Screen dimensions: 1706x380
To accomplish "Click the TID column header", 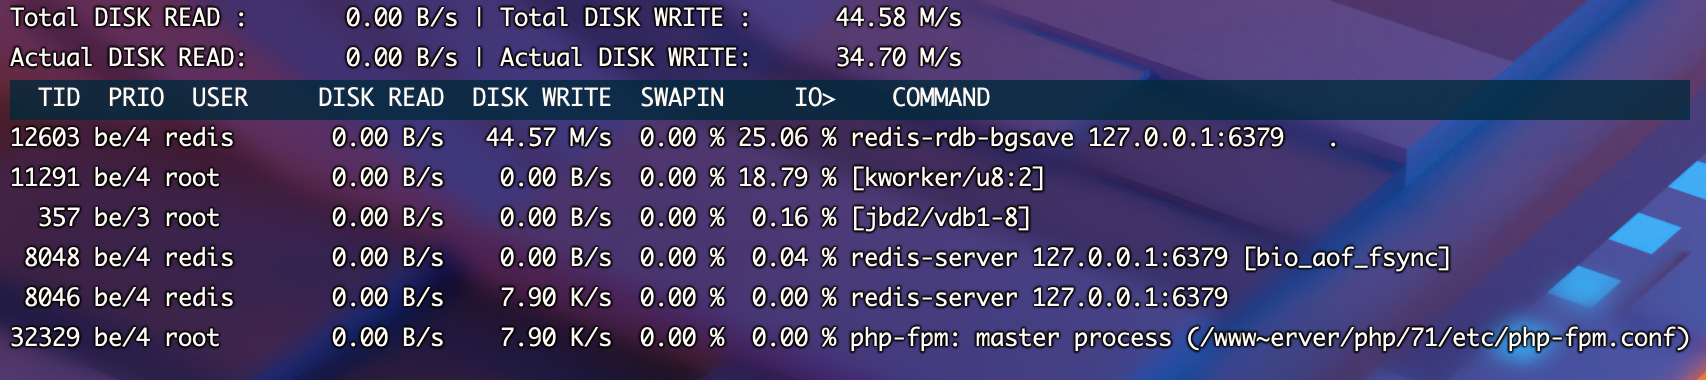I will [59, 98].
